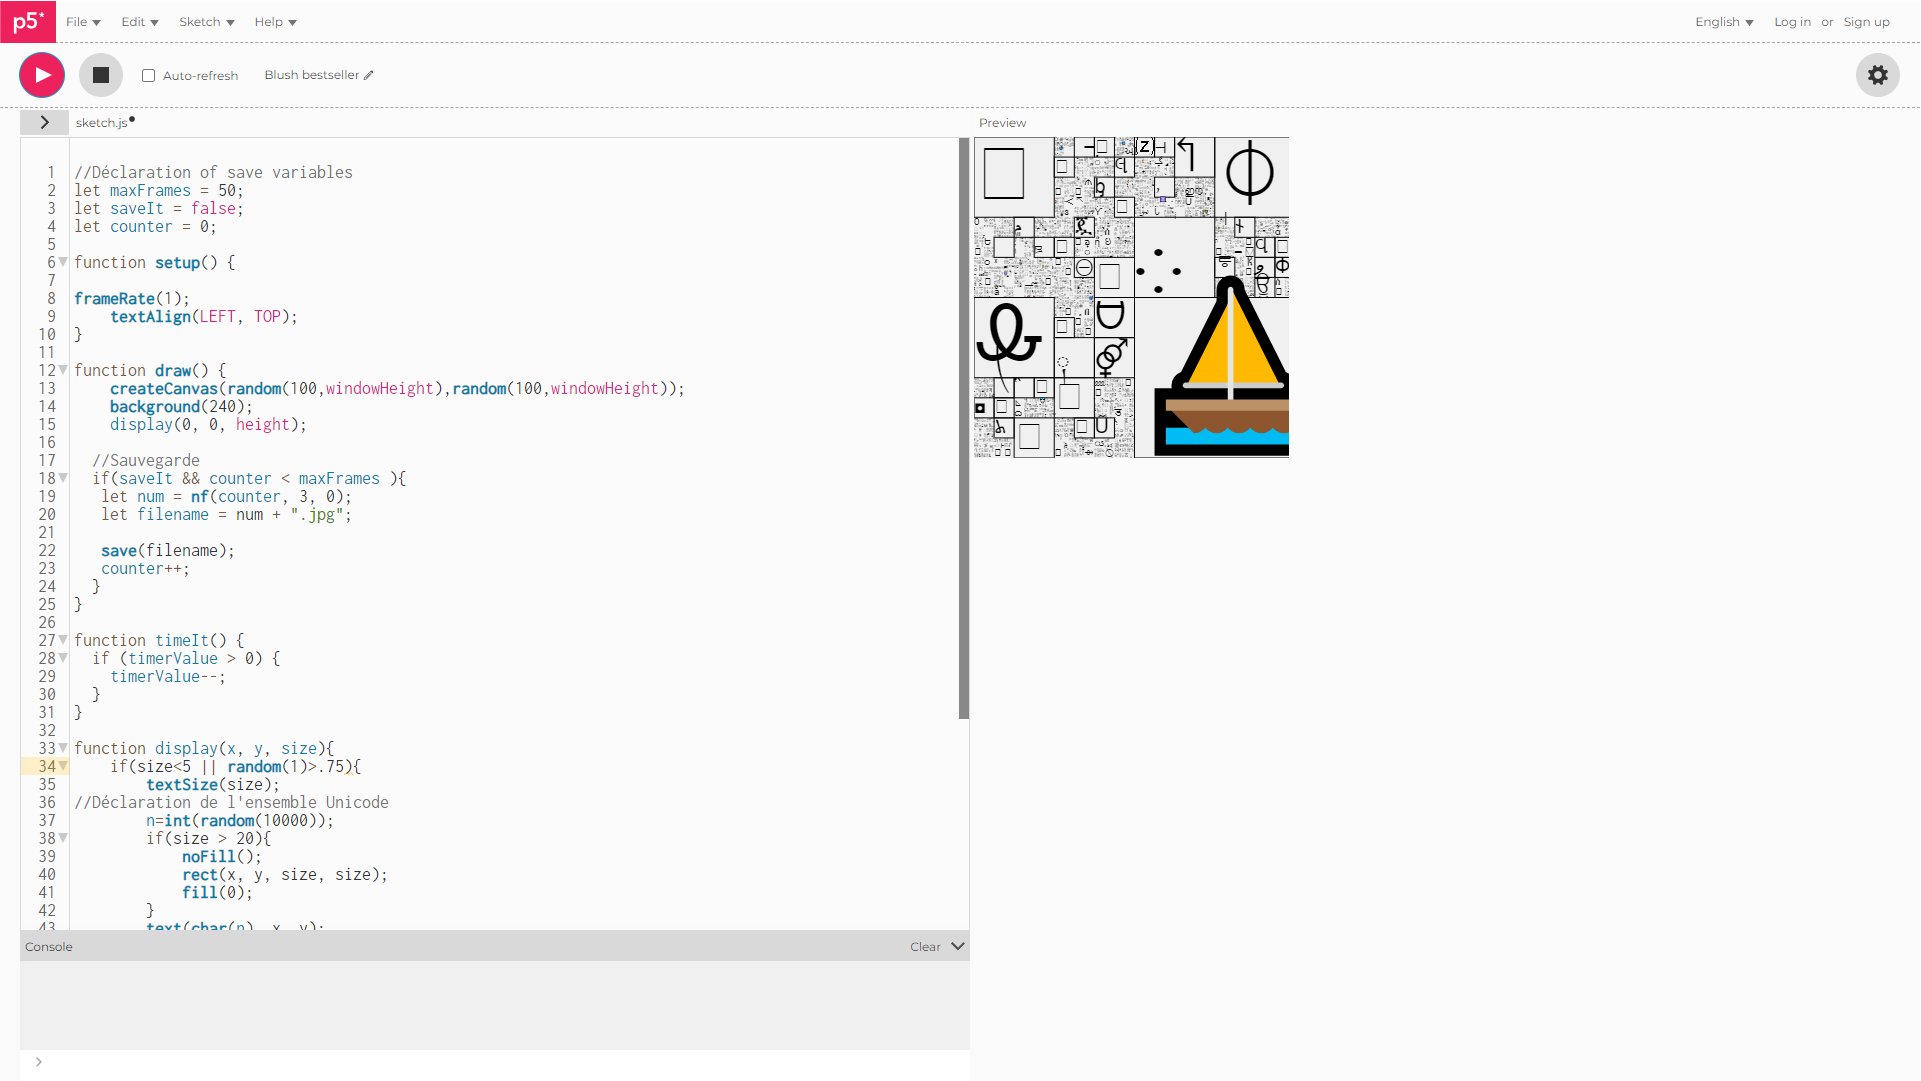Open settings via gear icon

click(x=1877, y=75)
